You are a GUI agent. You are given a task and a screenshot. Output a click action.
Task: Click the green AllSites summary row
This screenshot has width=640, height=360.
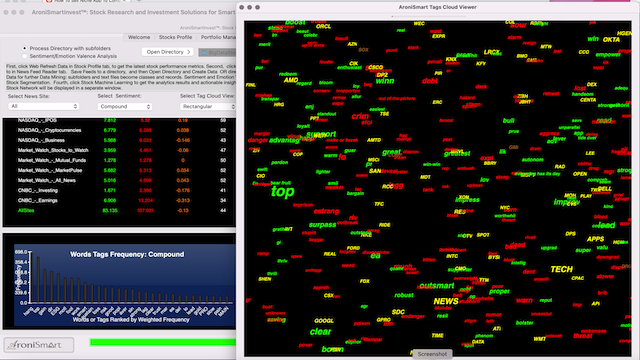119,211
